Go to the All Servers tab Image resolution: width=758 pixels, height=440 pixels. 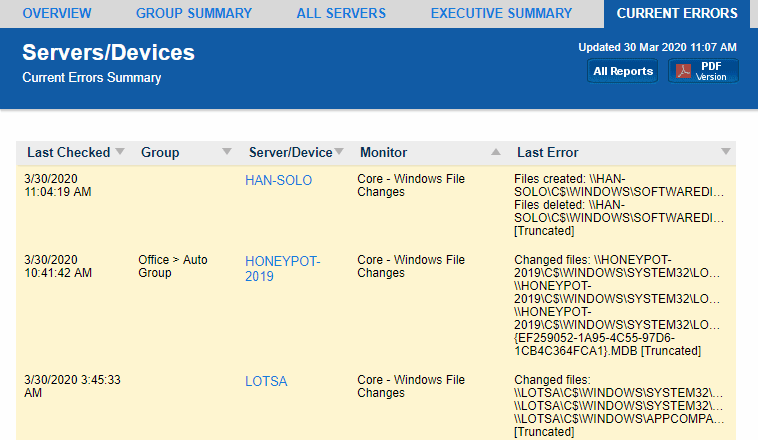[341, 13]
